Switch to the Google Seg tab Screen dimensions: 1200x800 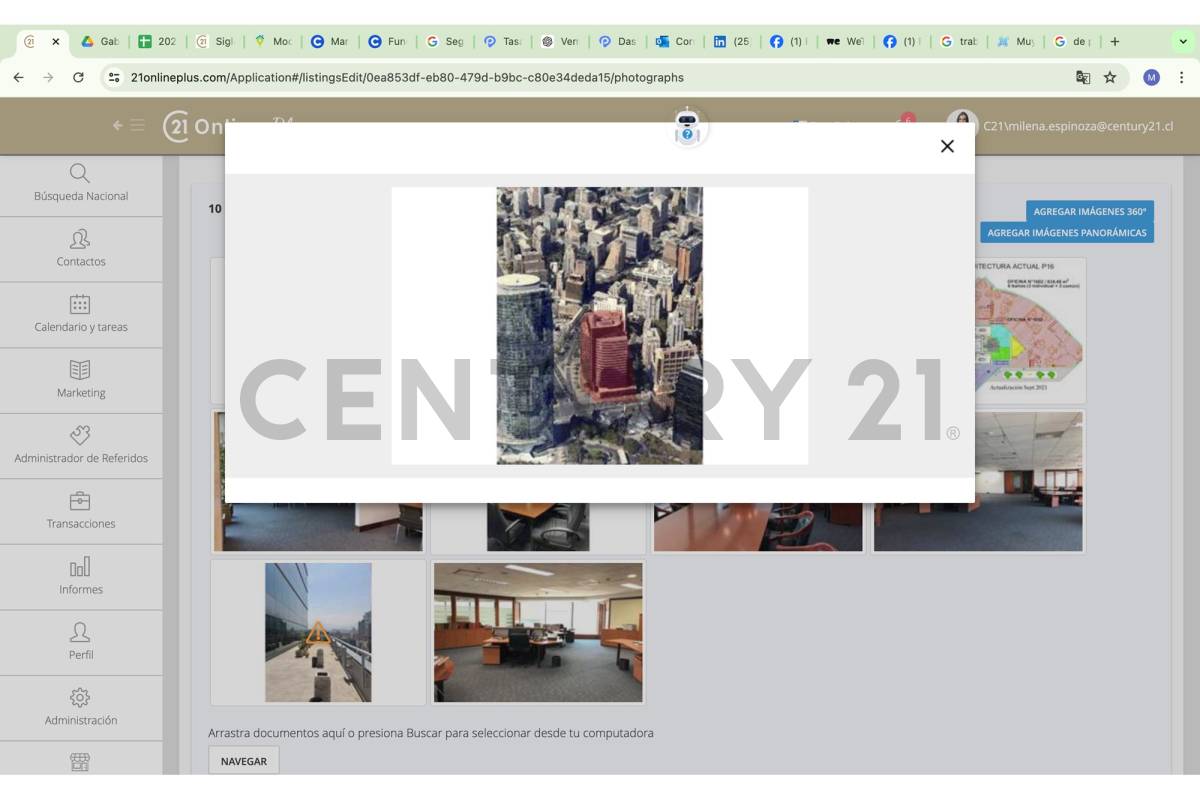tap(445, 42)
